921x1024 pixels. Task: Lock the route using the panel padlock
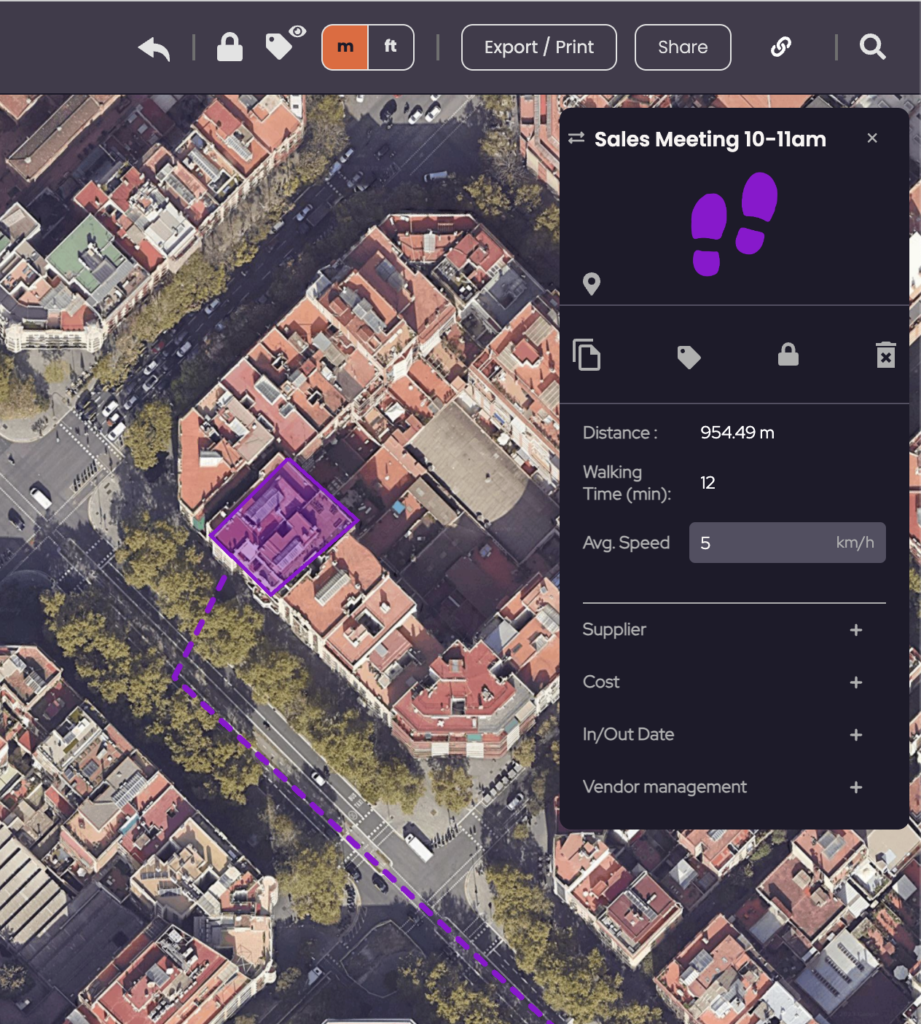pyautogui.click(x=788, y=355)
